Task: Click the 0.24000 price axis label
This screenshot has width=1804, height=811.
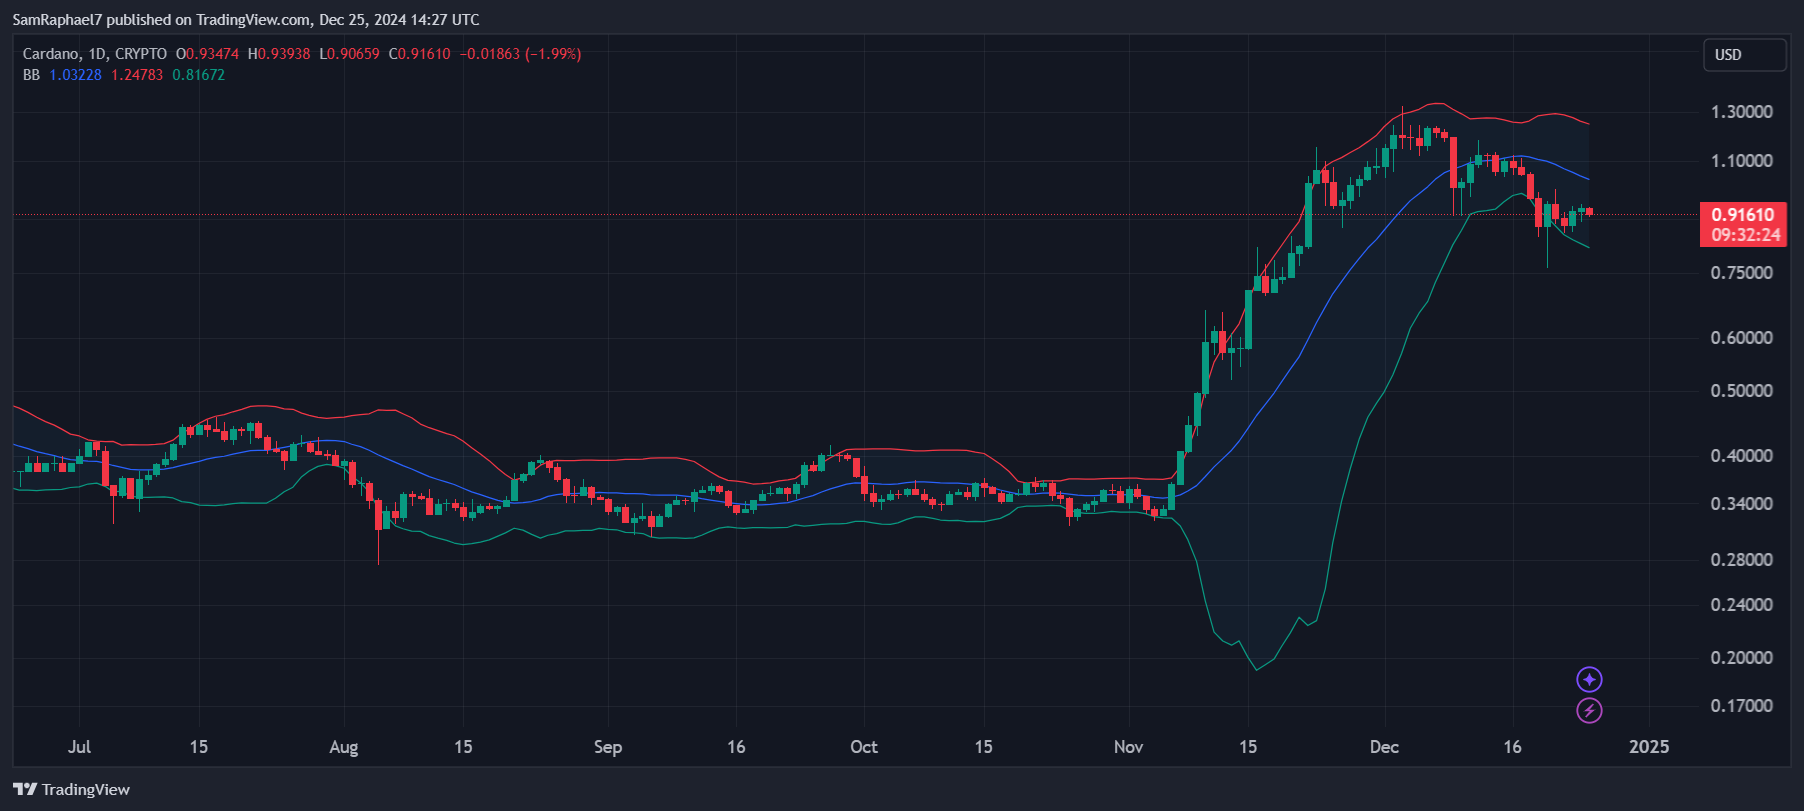Action: [1741, 605]
